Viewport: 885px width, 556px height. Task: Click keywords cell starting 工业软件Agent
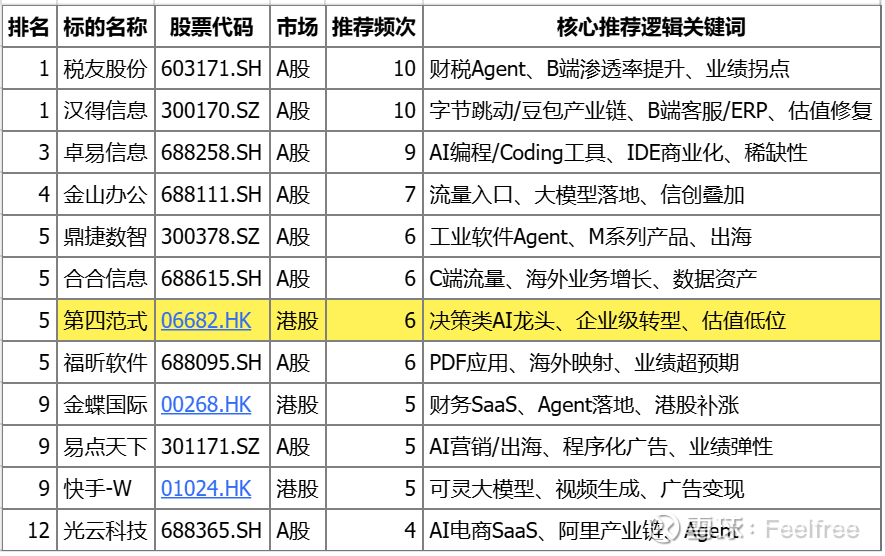point(651,237)
